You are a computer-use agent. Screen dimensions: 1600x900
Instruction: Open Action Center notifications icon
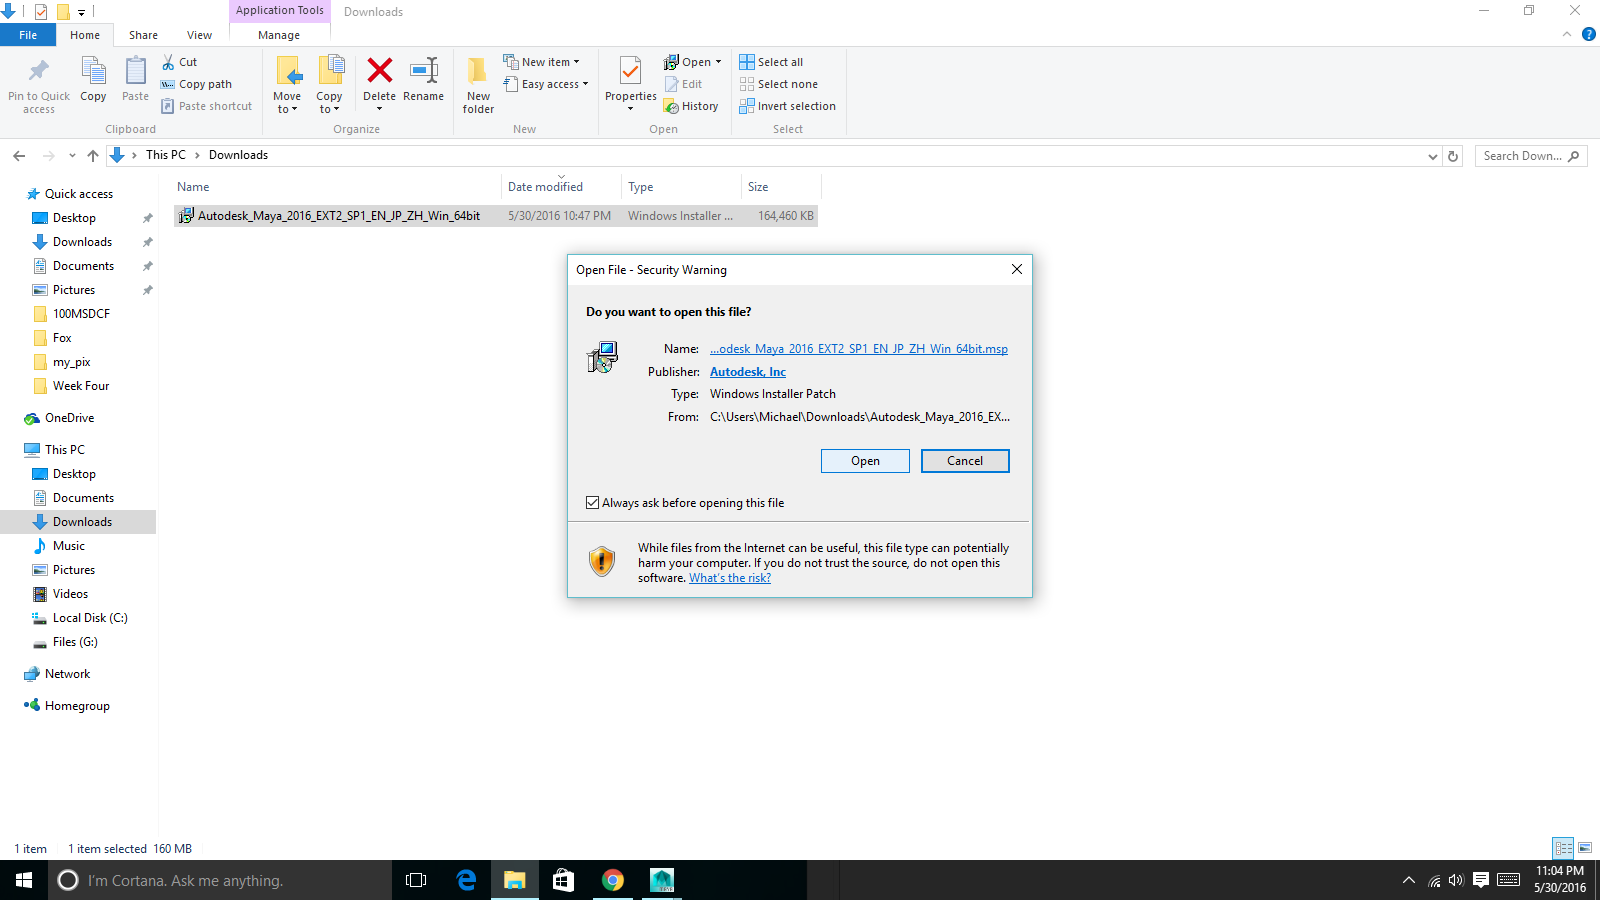coord(1481,880)
